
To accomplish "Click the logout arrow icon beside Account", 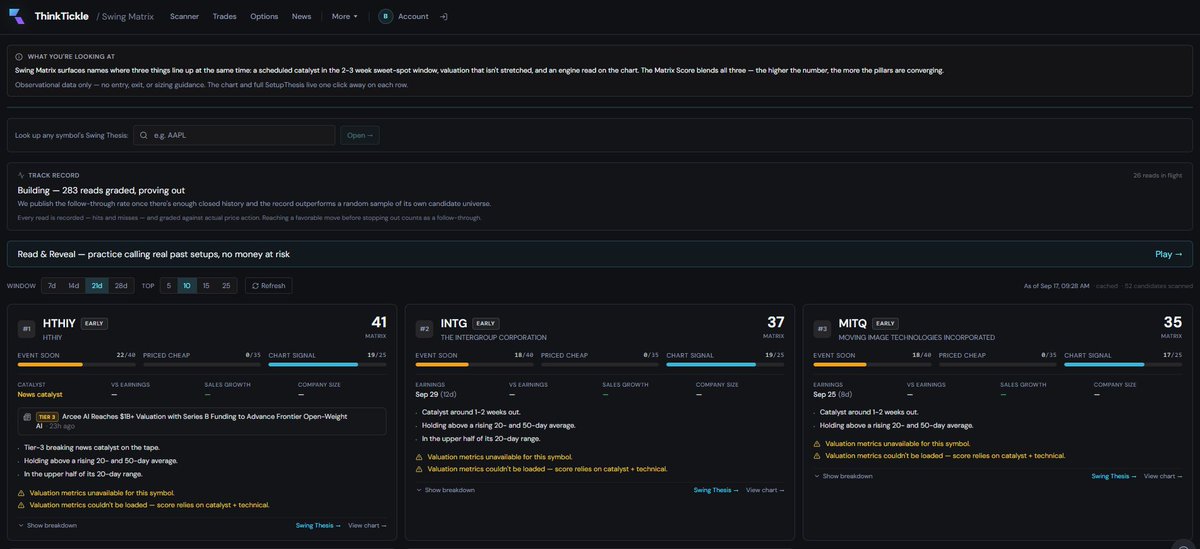I will coord(444,16).
